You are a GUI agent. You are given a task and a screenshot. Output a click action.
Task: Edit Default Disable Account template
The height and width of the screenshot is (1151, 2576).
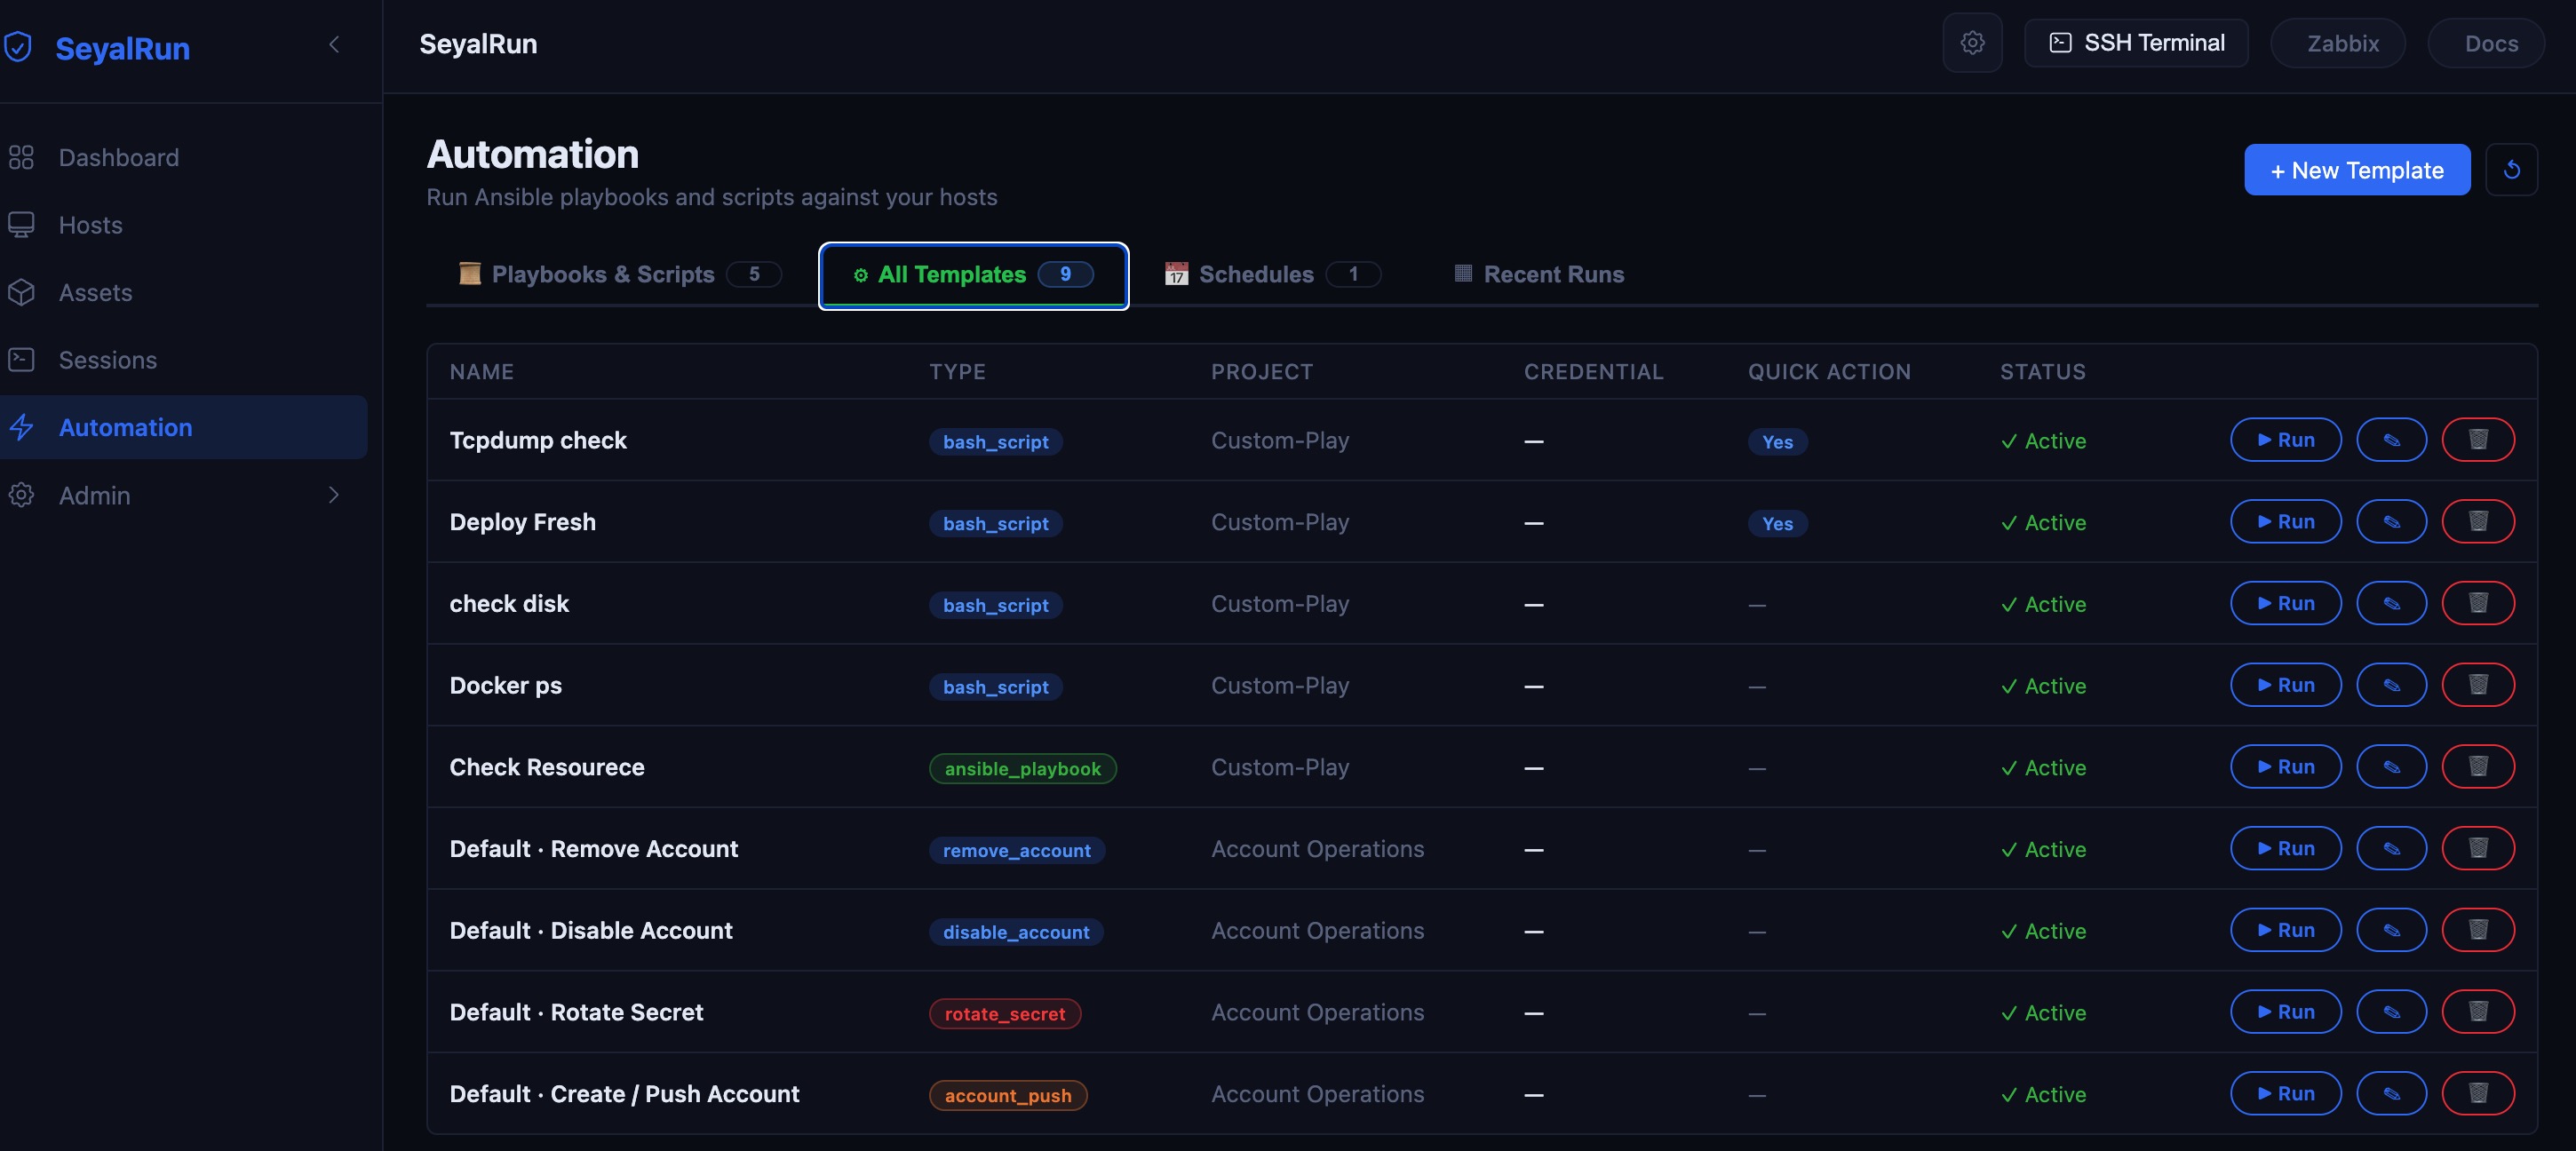coord(2392,930)
